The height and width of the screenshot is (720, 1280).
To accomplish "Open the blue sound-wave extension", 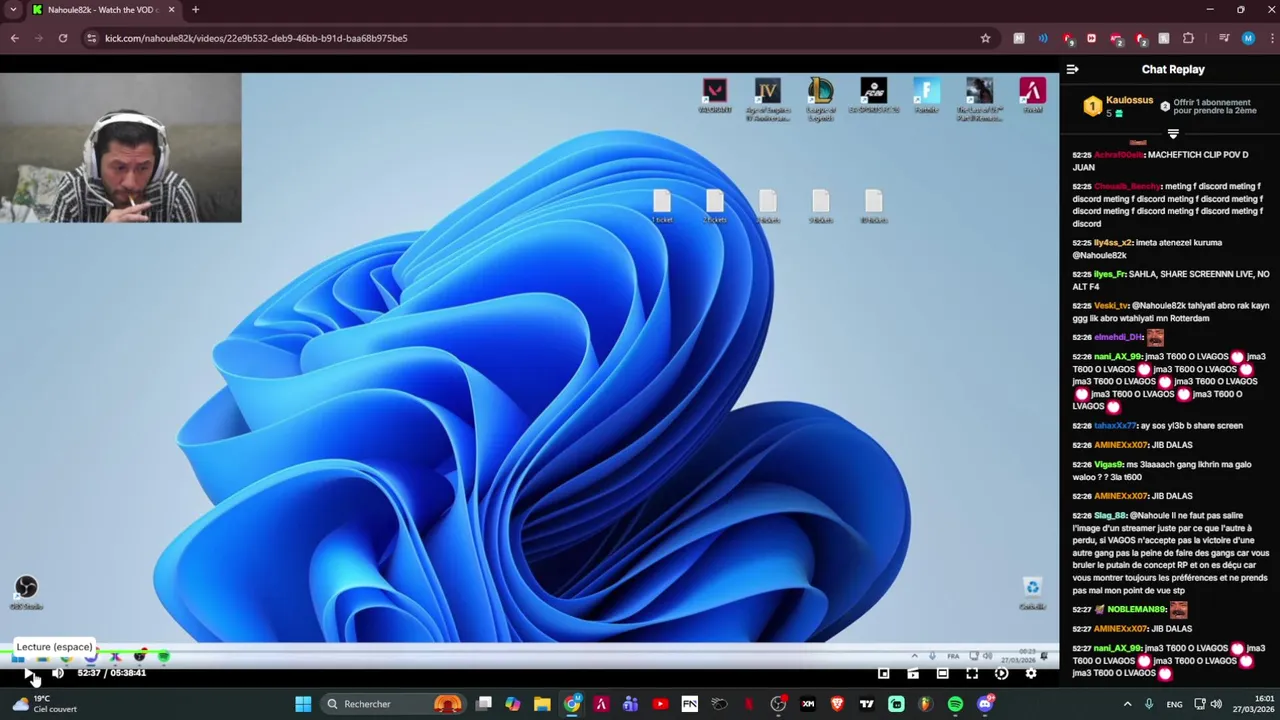I will tap(1043, 38).
